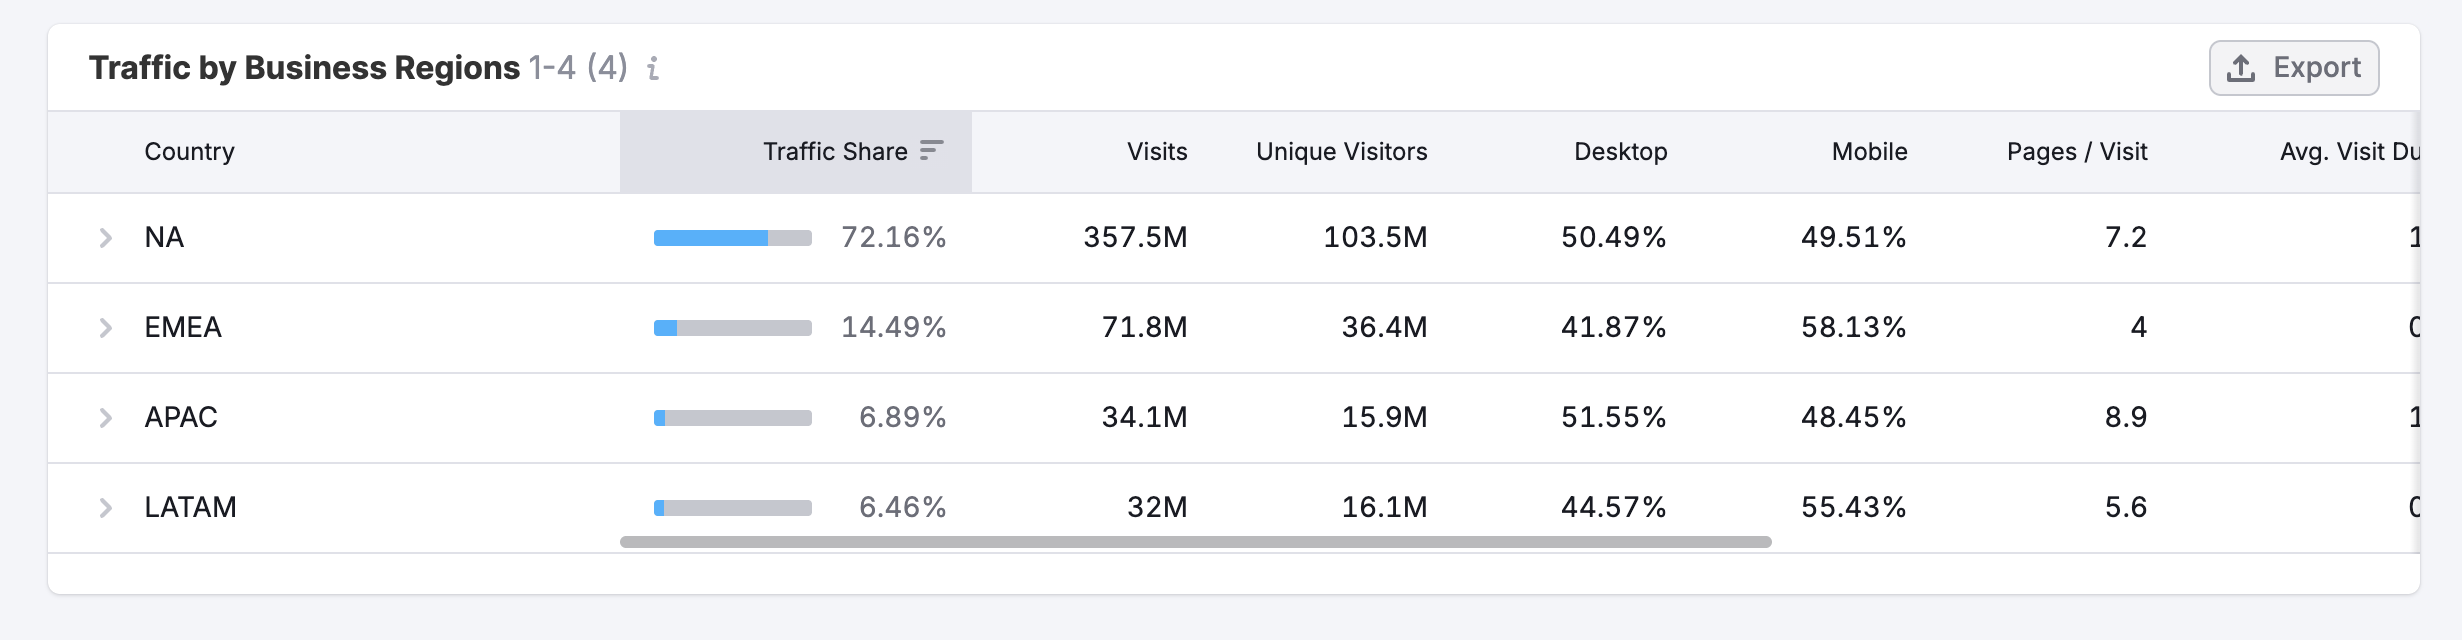This screenshot has width=2462, height=640.
Task: Select the APAC region name
Action: click(x=181, y=418)
